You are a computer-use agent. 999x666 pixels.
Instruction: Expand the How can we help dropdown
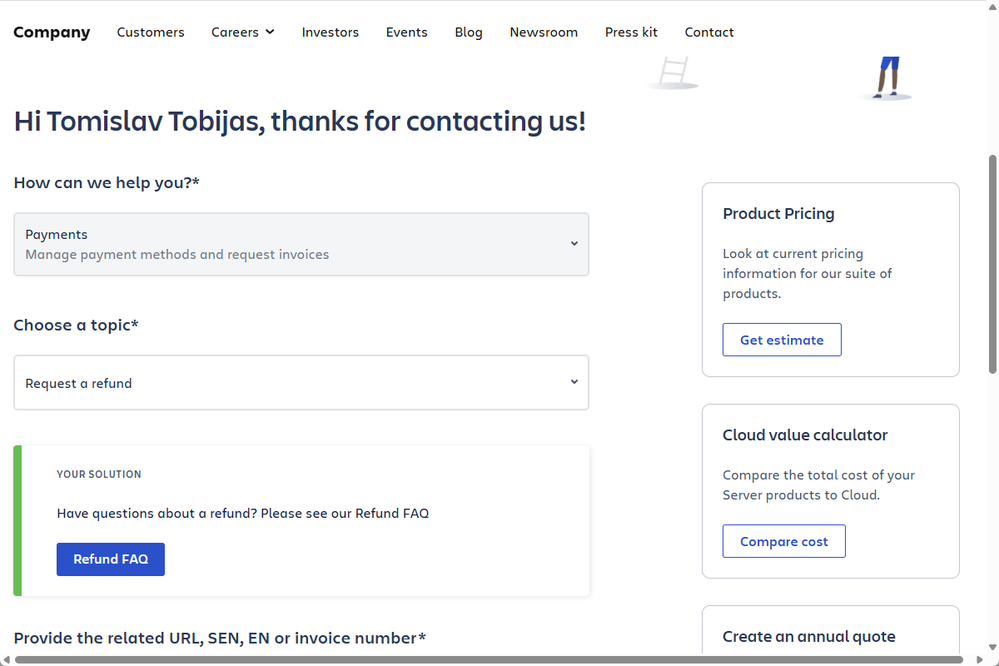click(x=301, y=244)
